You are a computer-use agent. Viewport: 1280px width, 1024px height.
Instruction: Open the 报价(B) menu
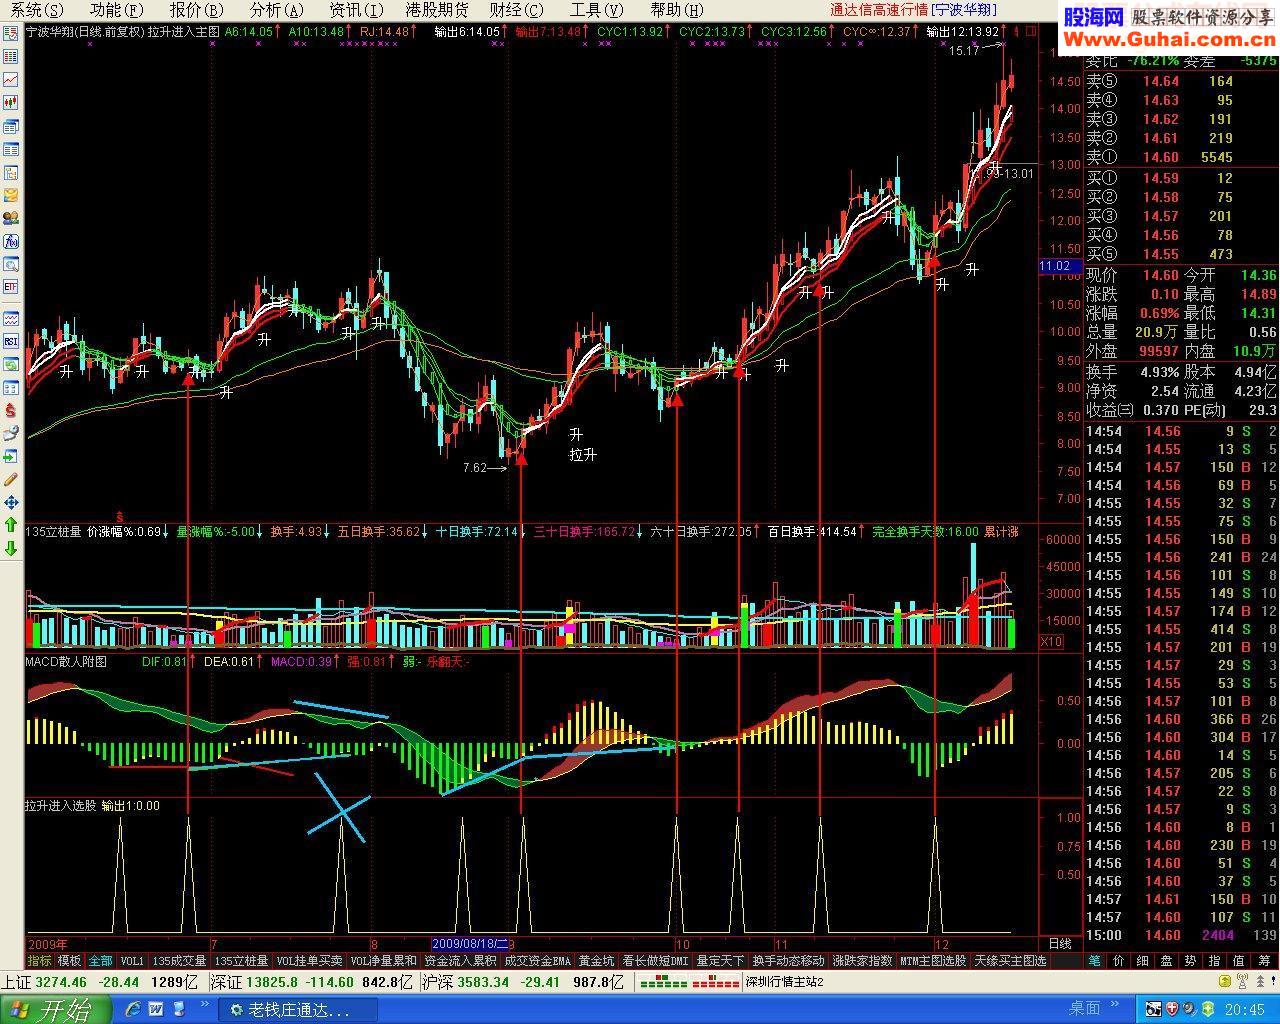point(196,10)
